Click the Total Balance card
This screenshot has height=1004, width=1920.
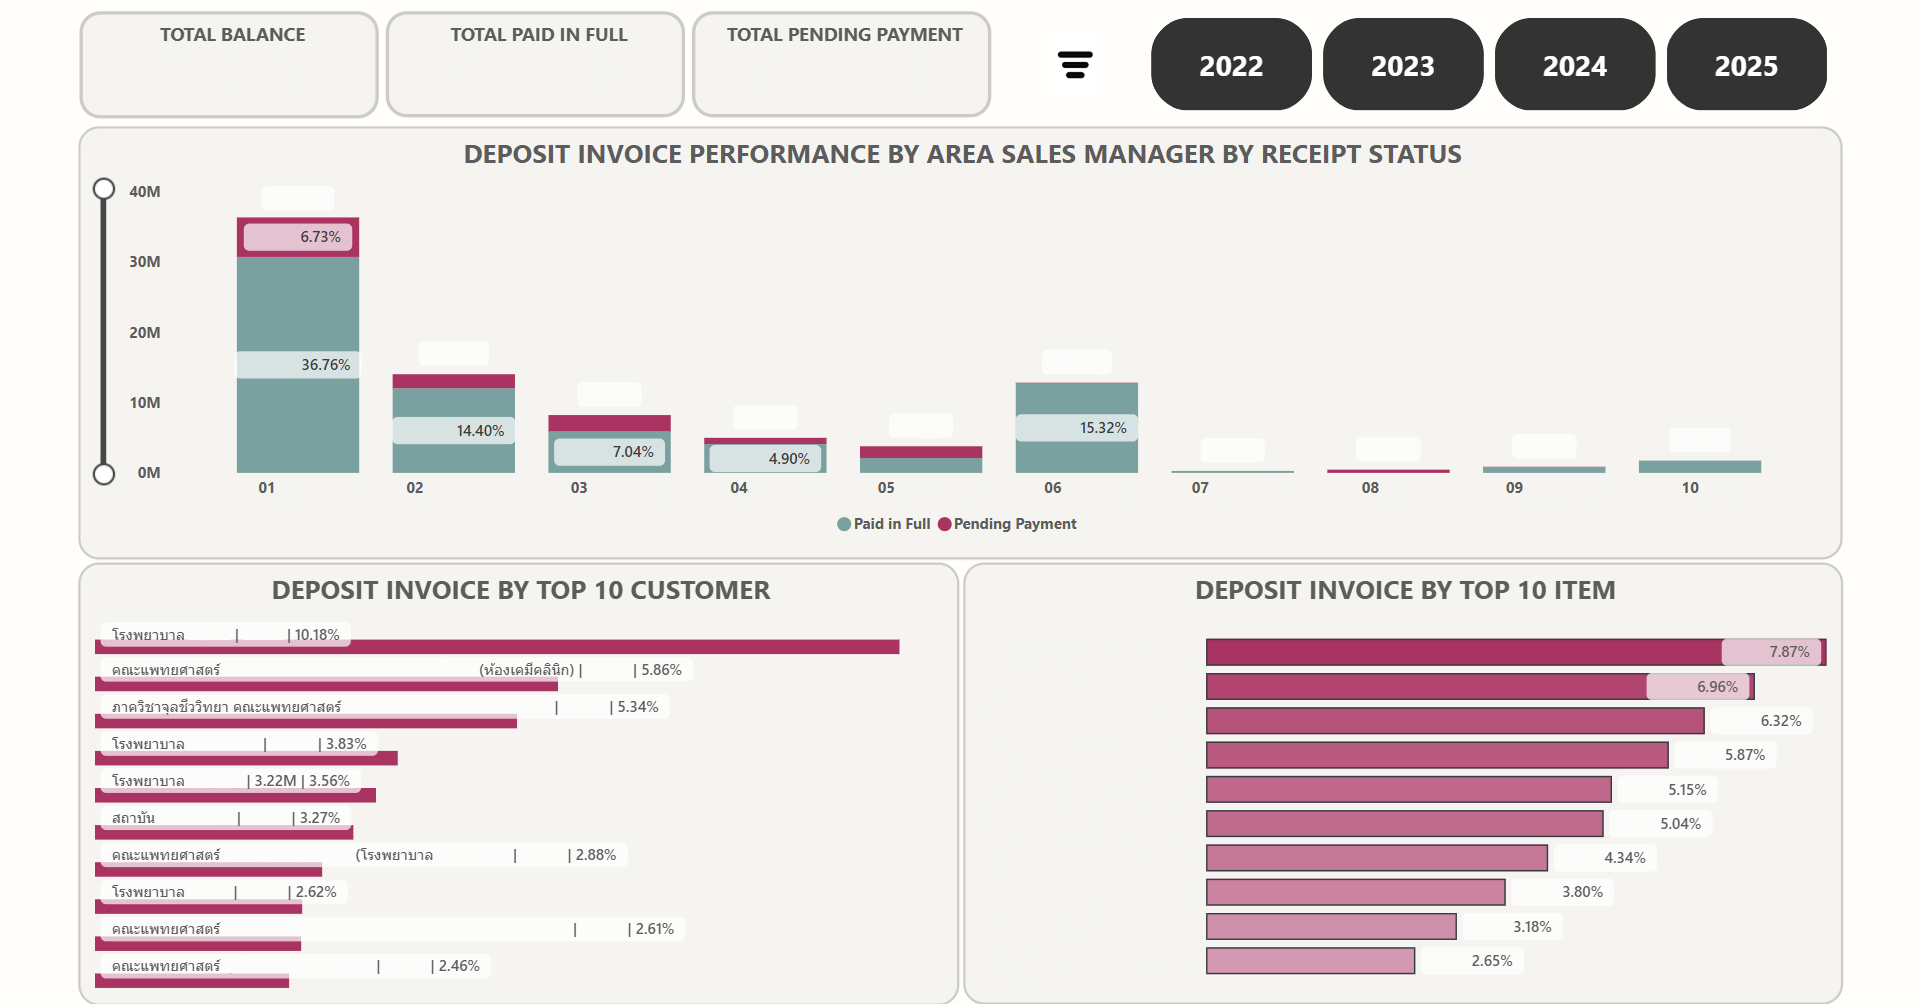[229, 65]
